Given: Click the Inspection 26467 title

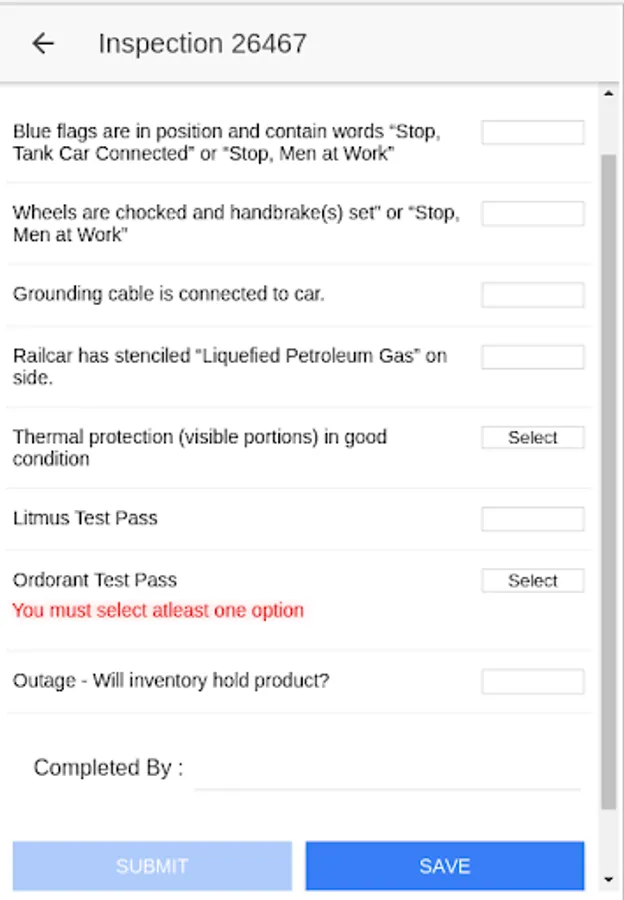Looking at the screenshot, I should pyautogui.click(x=202, y=44).
